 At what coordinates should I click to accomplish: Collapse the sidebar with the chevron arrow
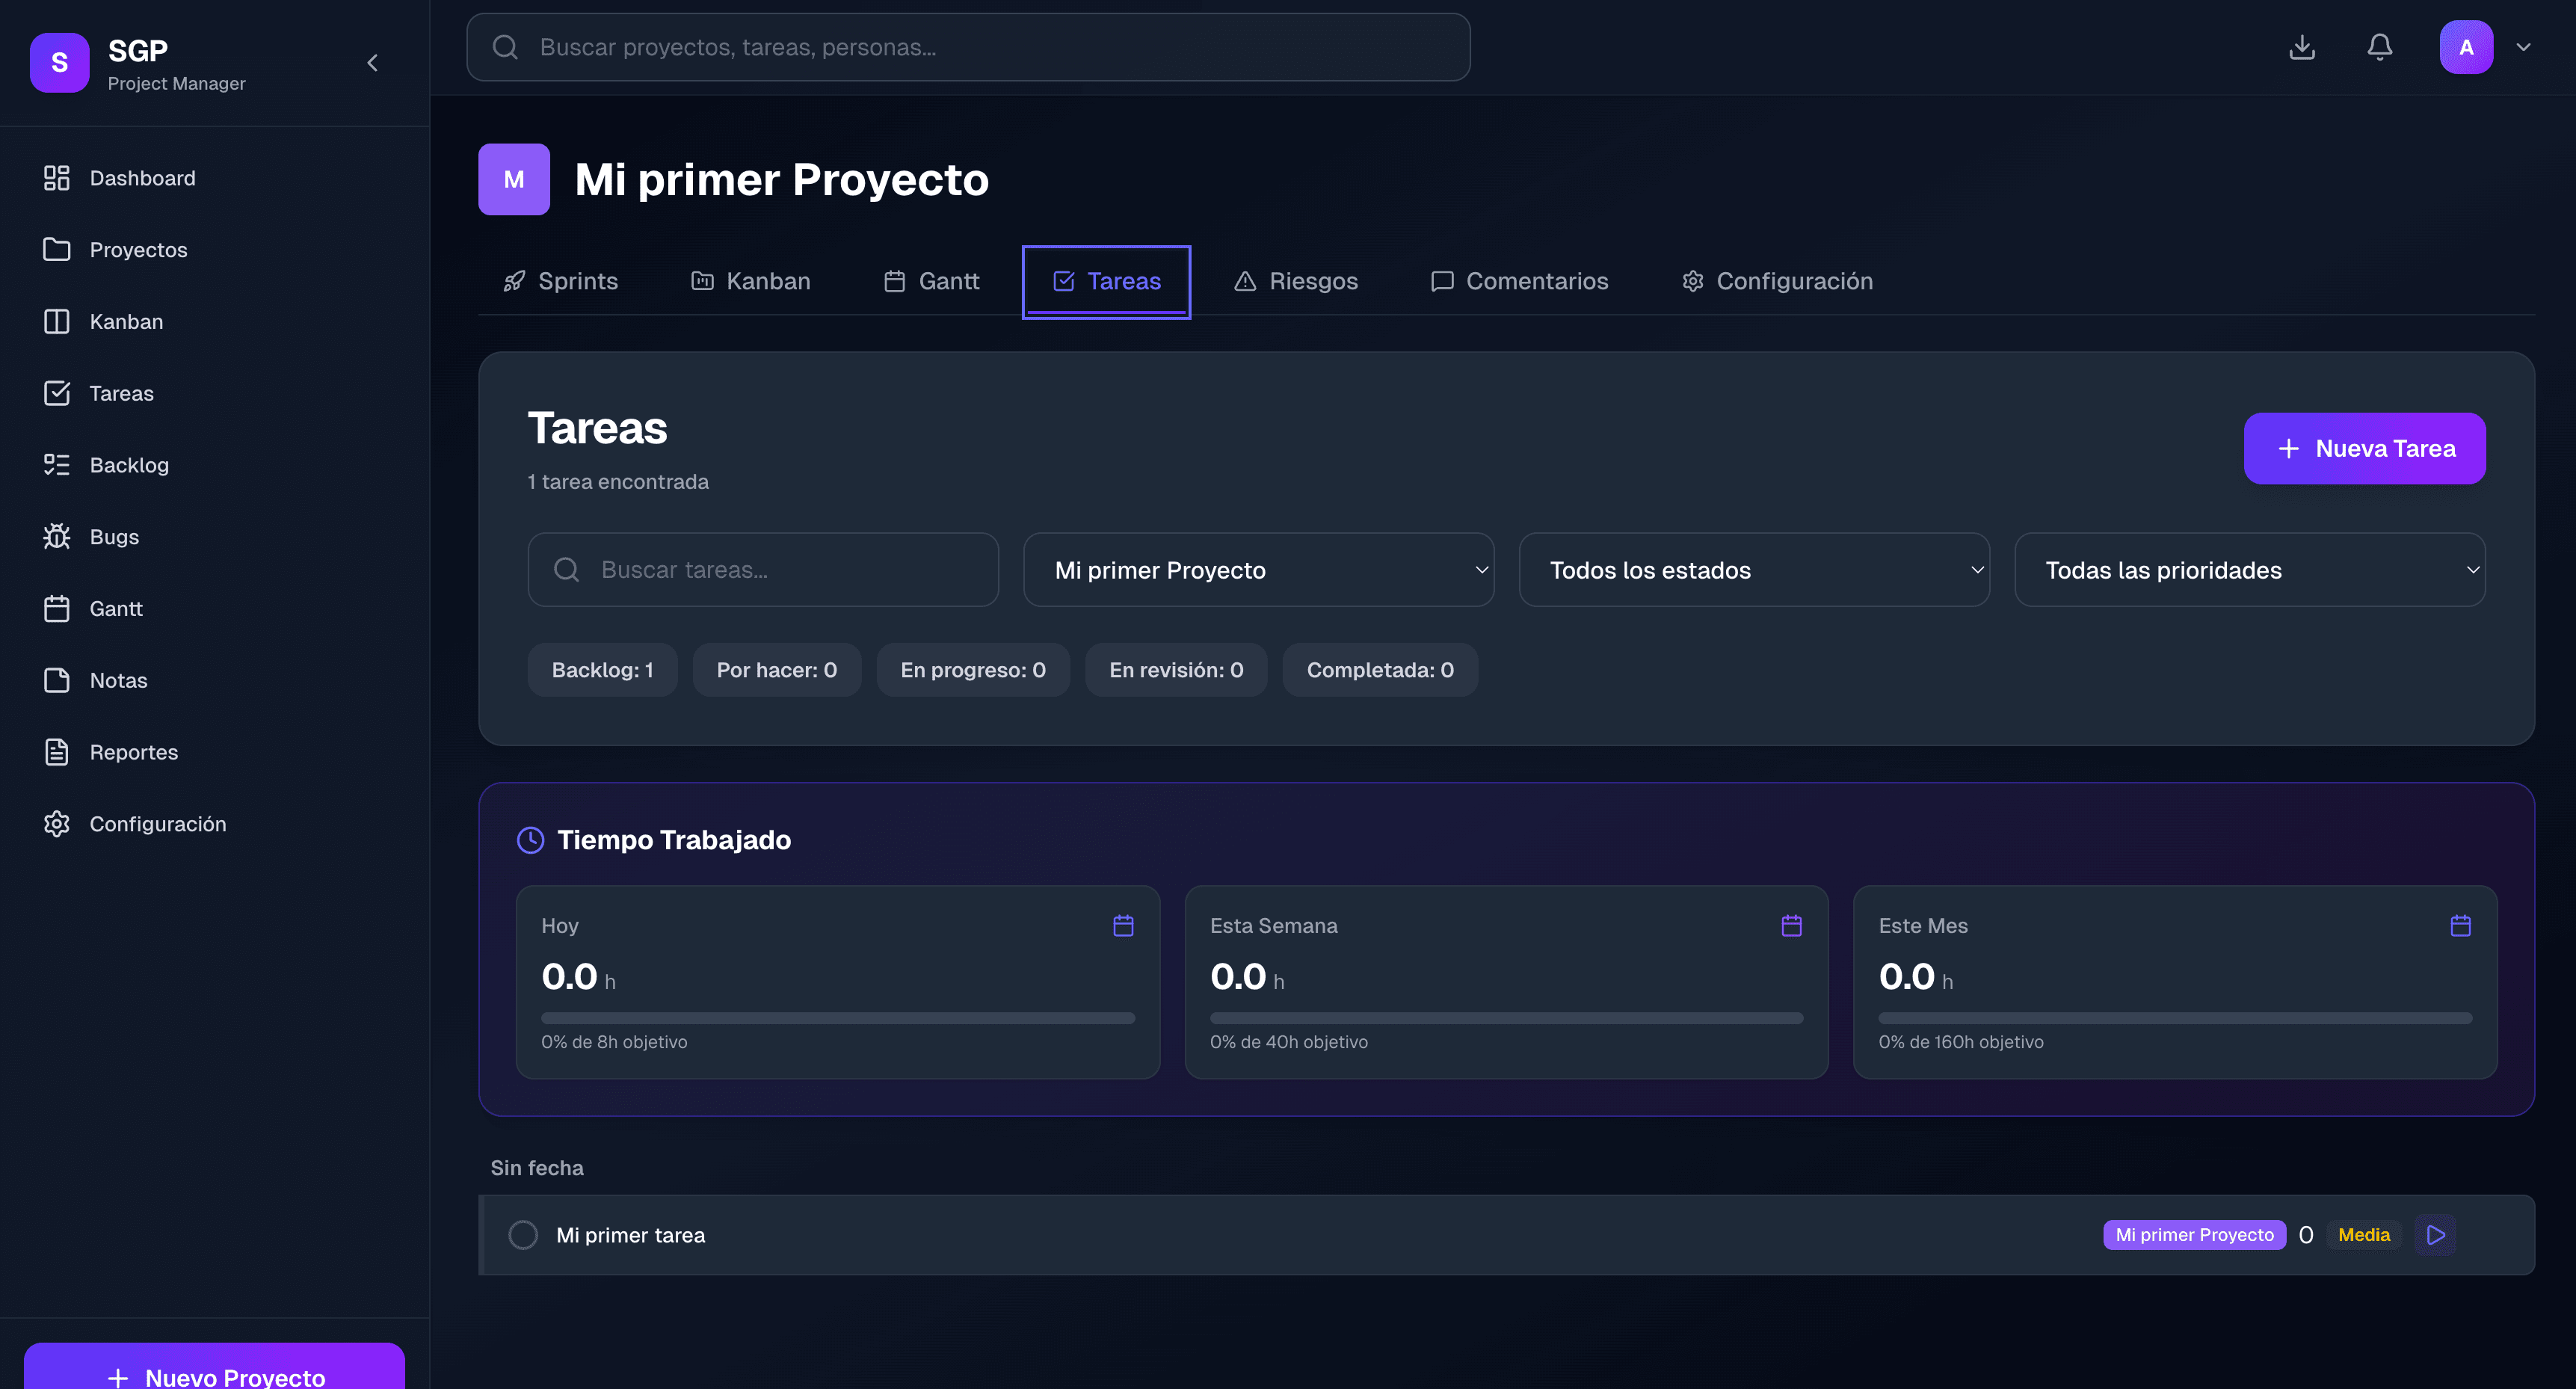pos(372,62)
